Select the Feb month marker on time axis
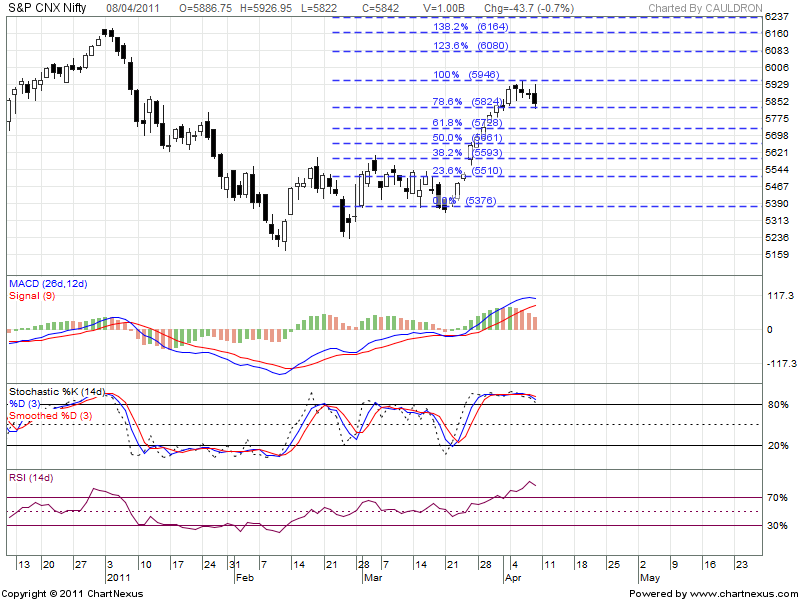Viewport: 800px width, 600px height. pyautogui.click(x=244, y=578)
